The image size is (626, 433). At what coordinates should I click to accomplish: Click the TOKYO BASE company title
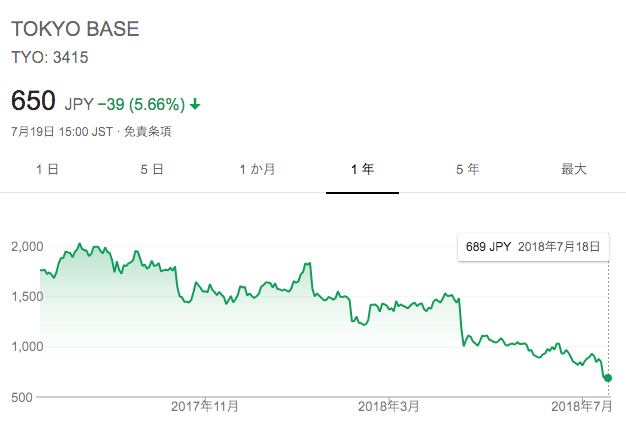coord(75,29)
